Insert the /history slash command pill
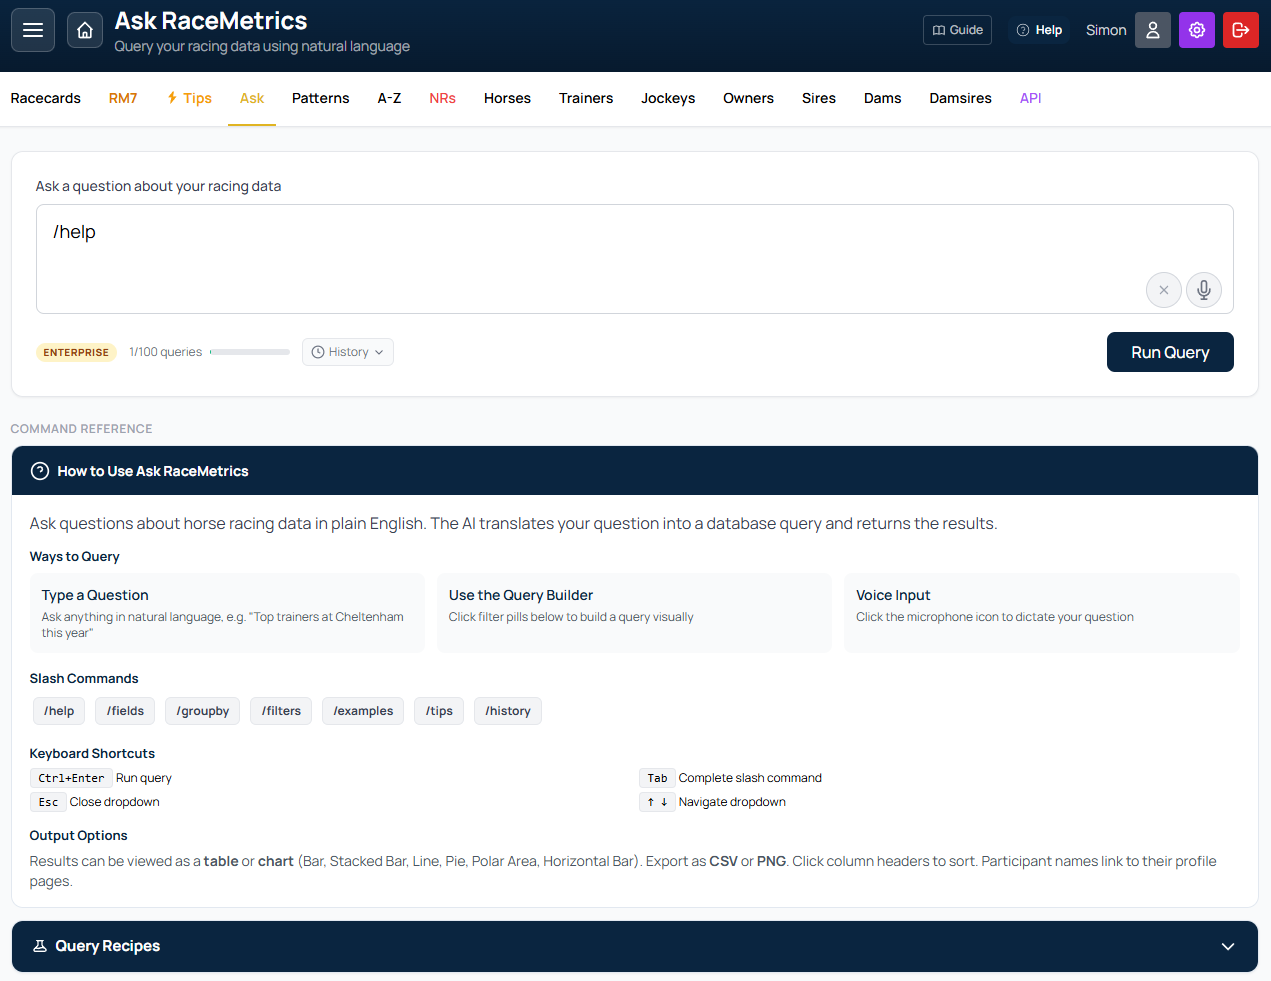Image resolution: width=1271 pixels, height=981 pixels. click(508, 711)
